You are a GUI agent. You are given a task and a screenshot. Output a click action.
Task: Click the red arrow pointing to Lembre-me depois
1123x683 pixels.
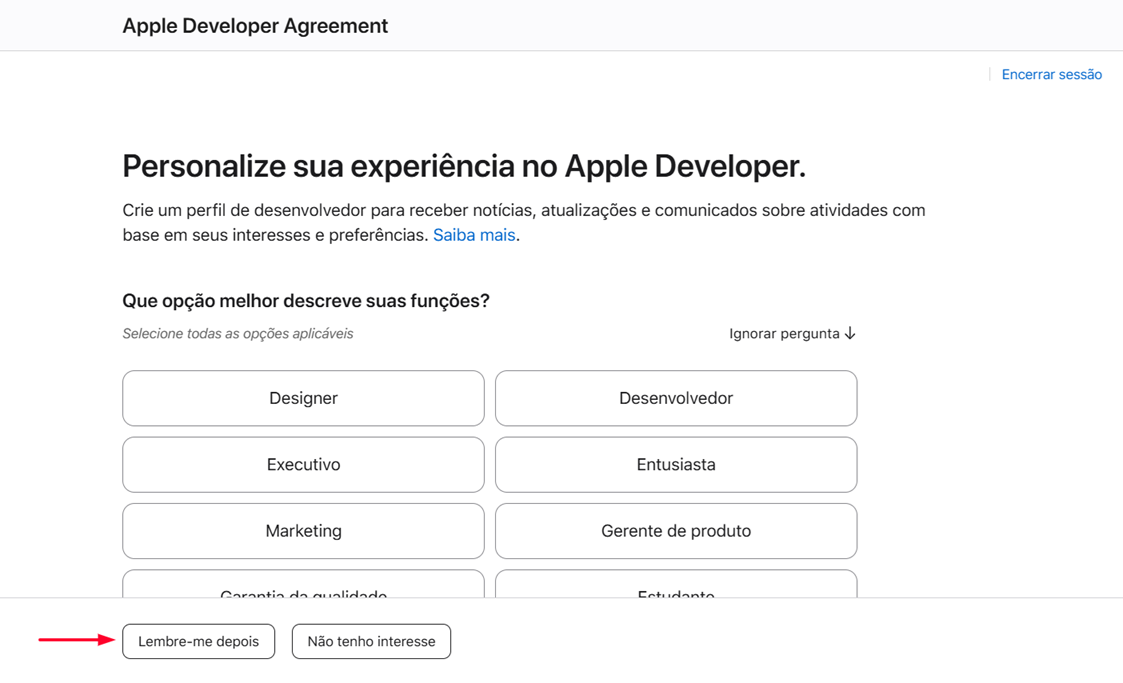(x=76, y=640)
